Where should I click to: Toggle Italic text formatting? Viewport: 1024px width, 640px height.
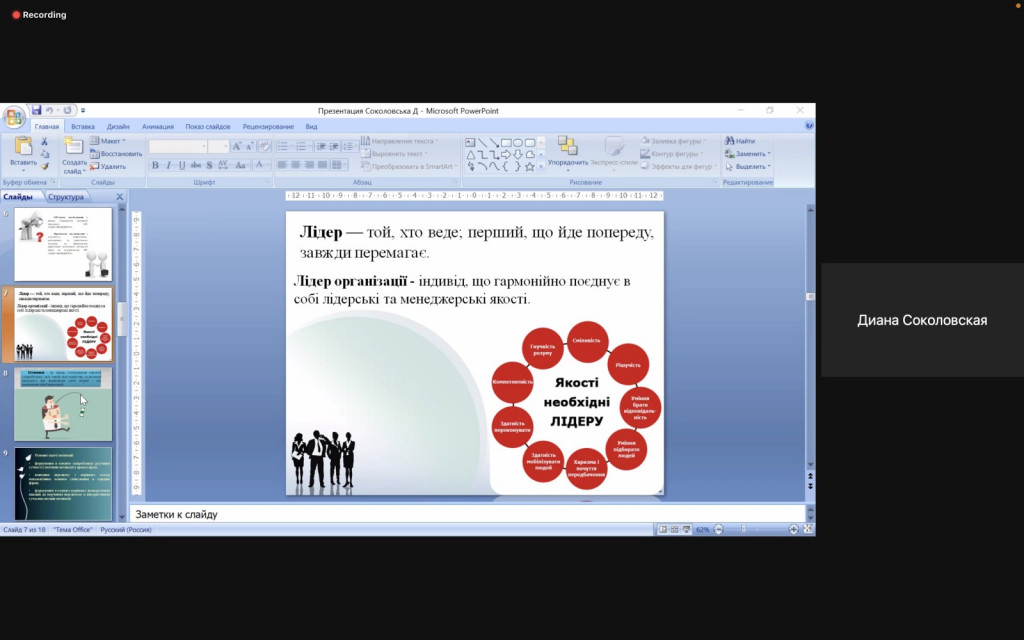[168, 165]
